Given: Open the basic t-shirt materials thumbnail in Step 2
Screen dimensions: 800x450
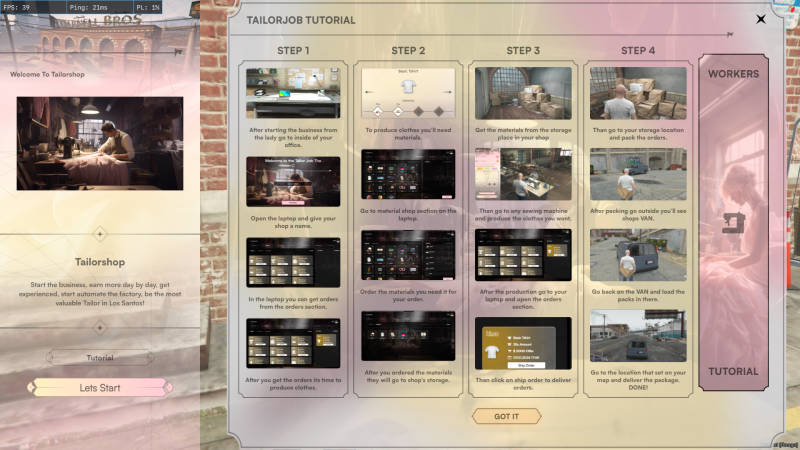Looking at the screenshot, I should pyautogui.click(x=408, y=93).
